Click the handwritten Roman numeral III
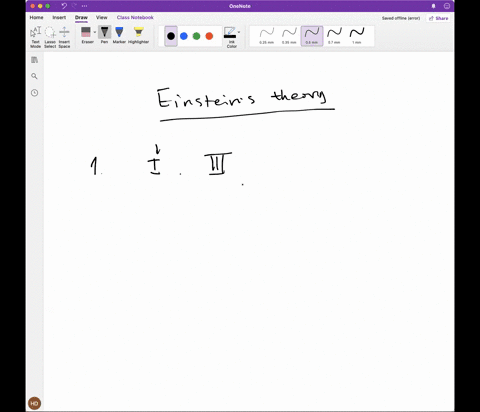This screenshot has height=412, width=480. pos(218,163)
